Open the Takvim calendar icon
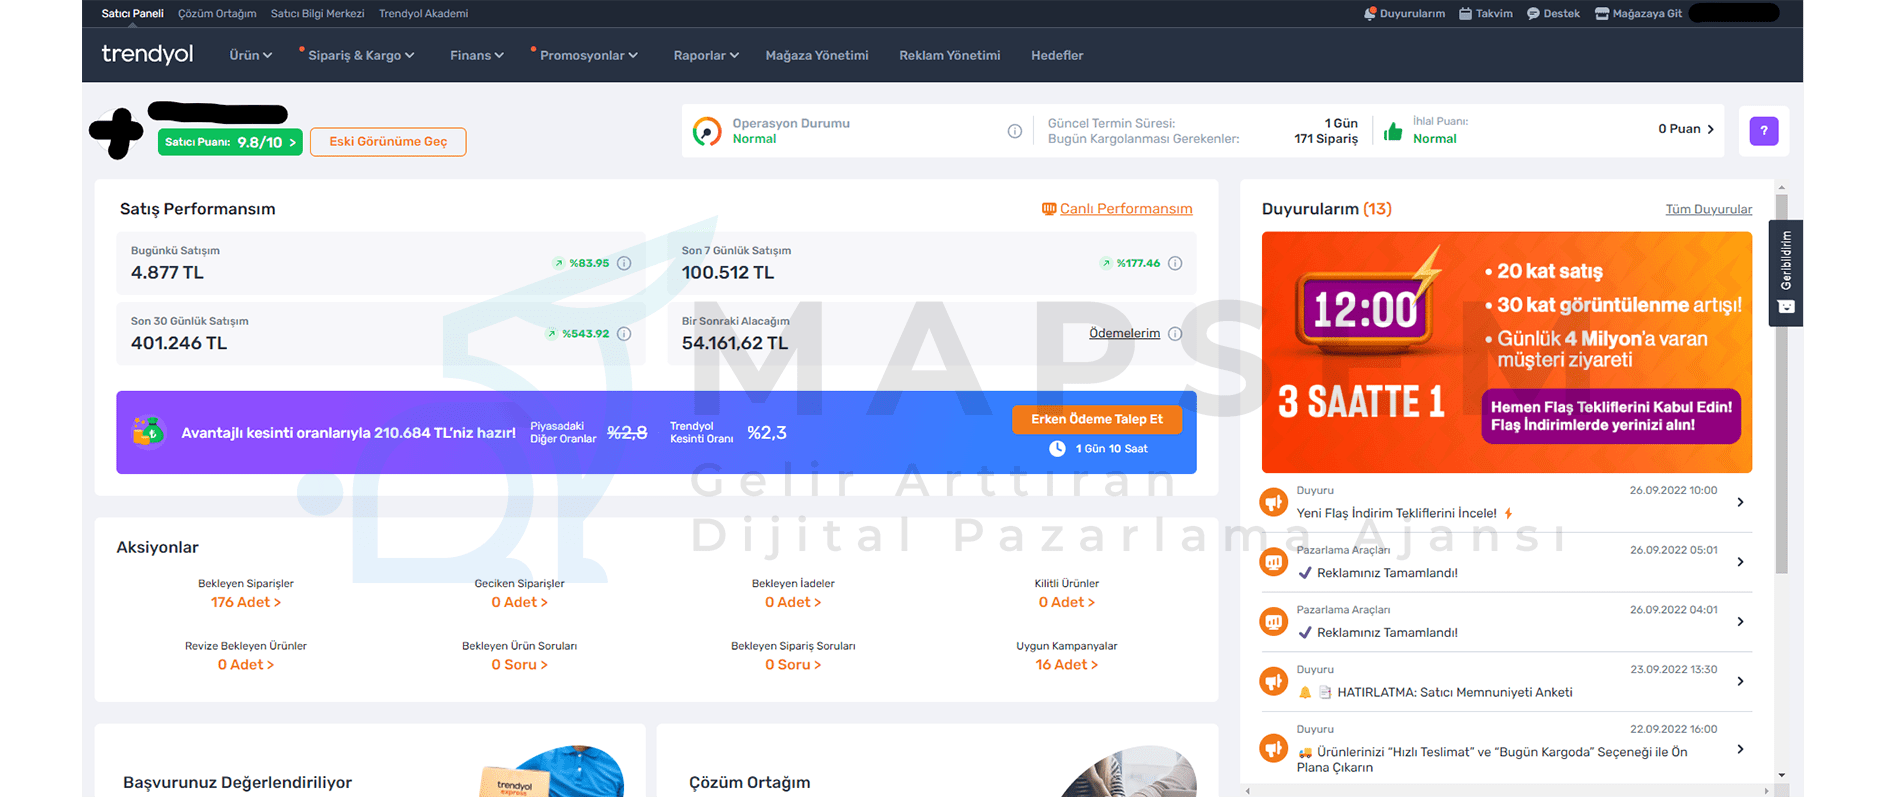The width and height of the screenshot is (1887, 797). pyautogui.click(x=1465, y=14)
